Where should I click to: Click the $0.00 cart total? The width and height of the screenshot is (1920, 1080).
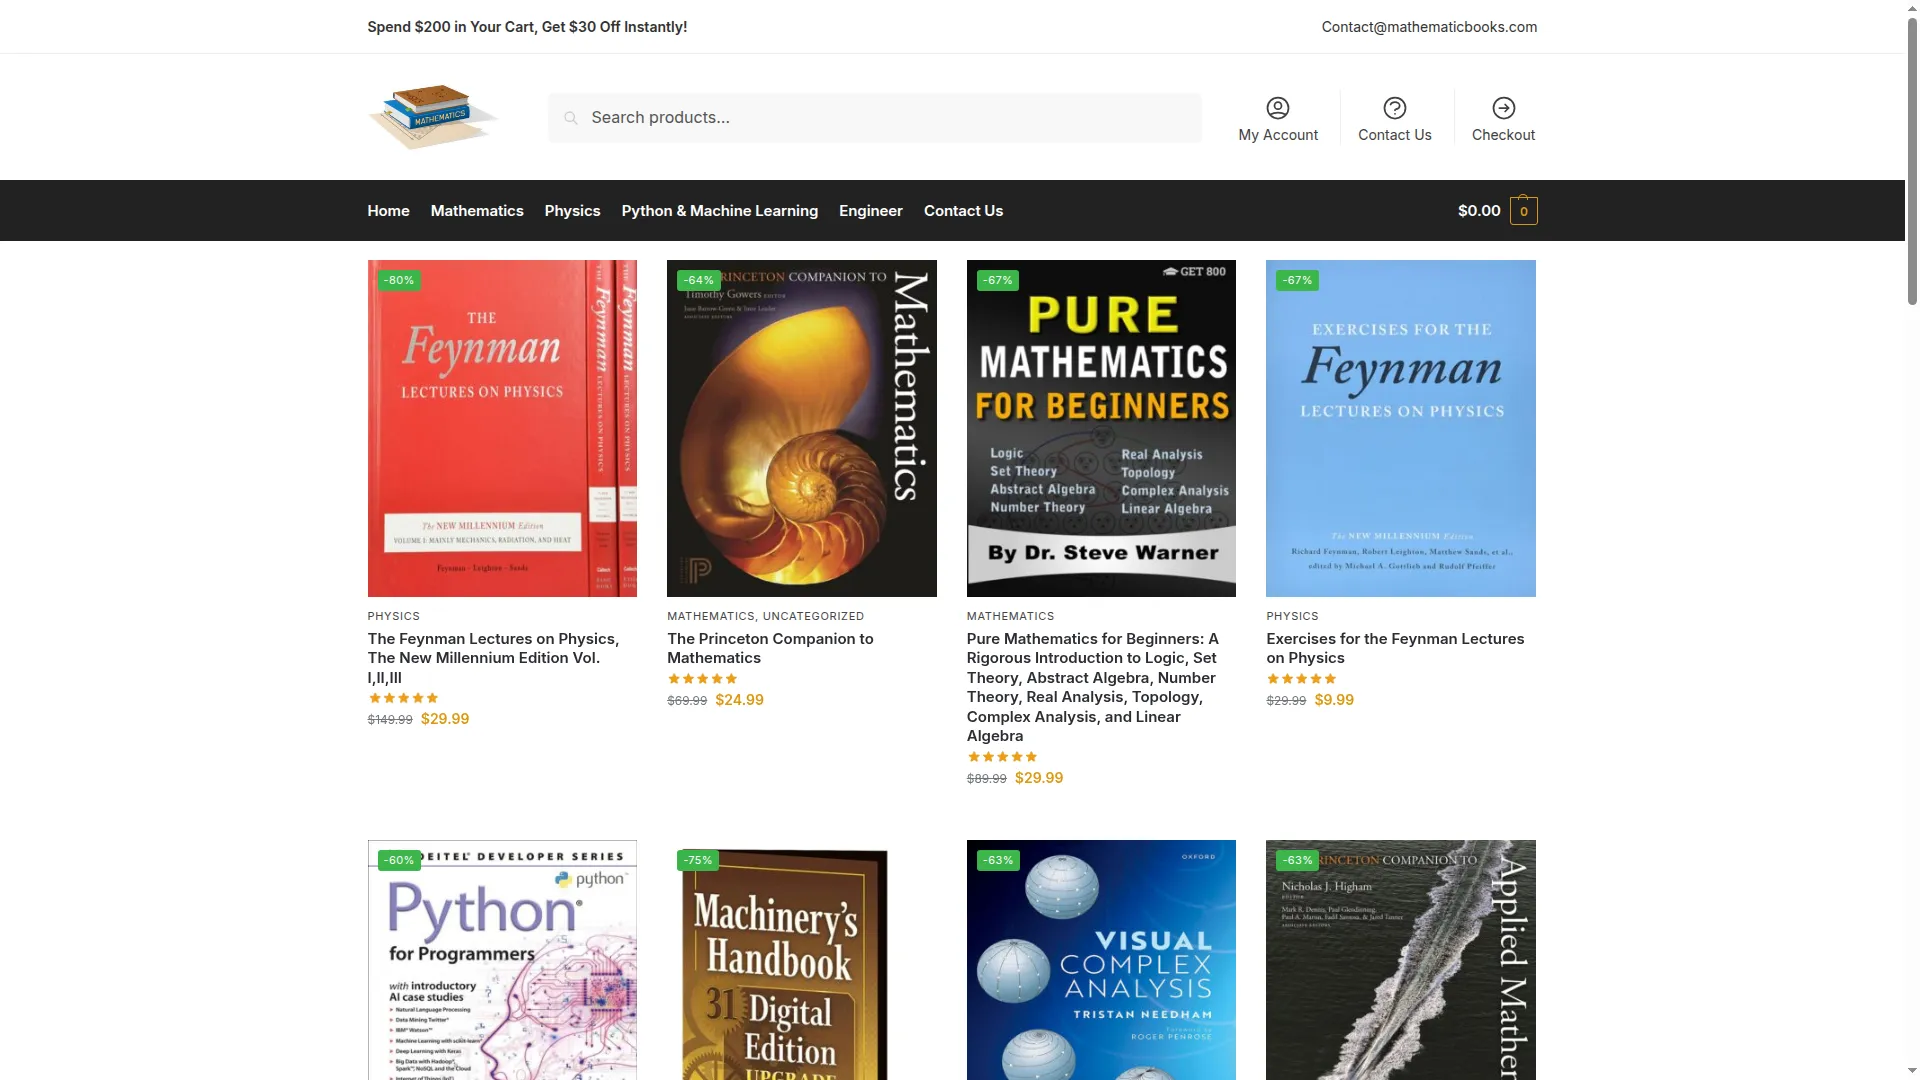pos(1479,211)
